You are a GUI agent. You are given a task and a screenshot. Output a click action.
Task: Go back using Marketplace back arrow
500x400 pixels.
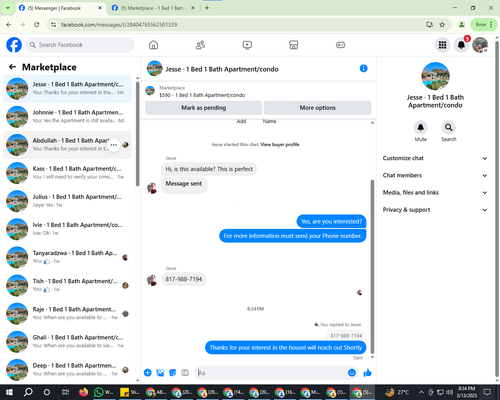point(12,67)
